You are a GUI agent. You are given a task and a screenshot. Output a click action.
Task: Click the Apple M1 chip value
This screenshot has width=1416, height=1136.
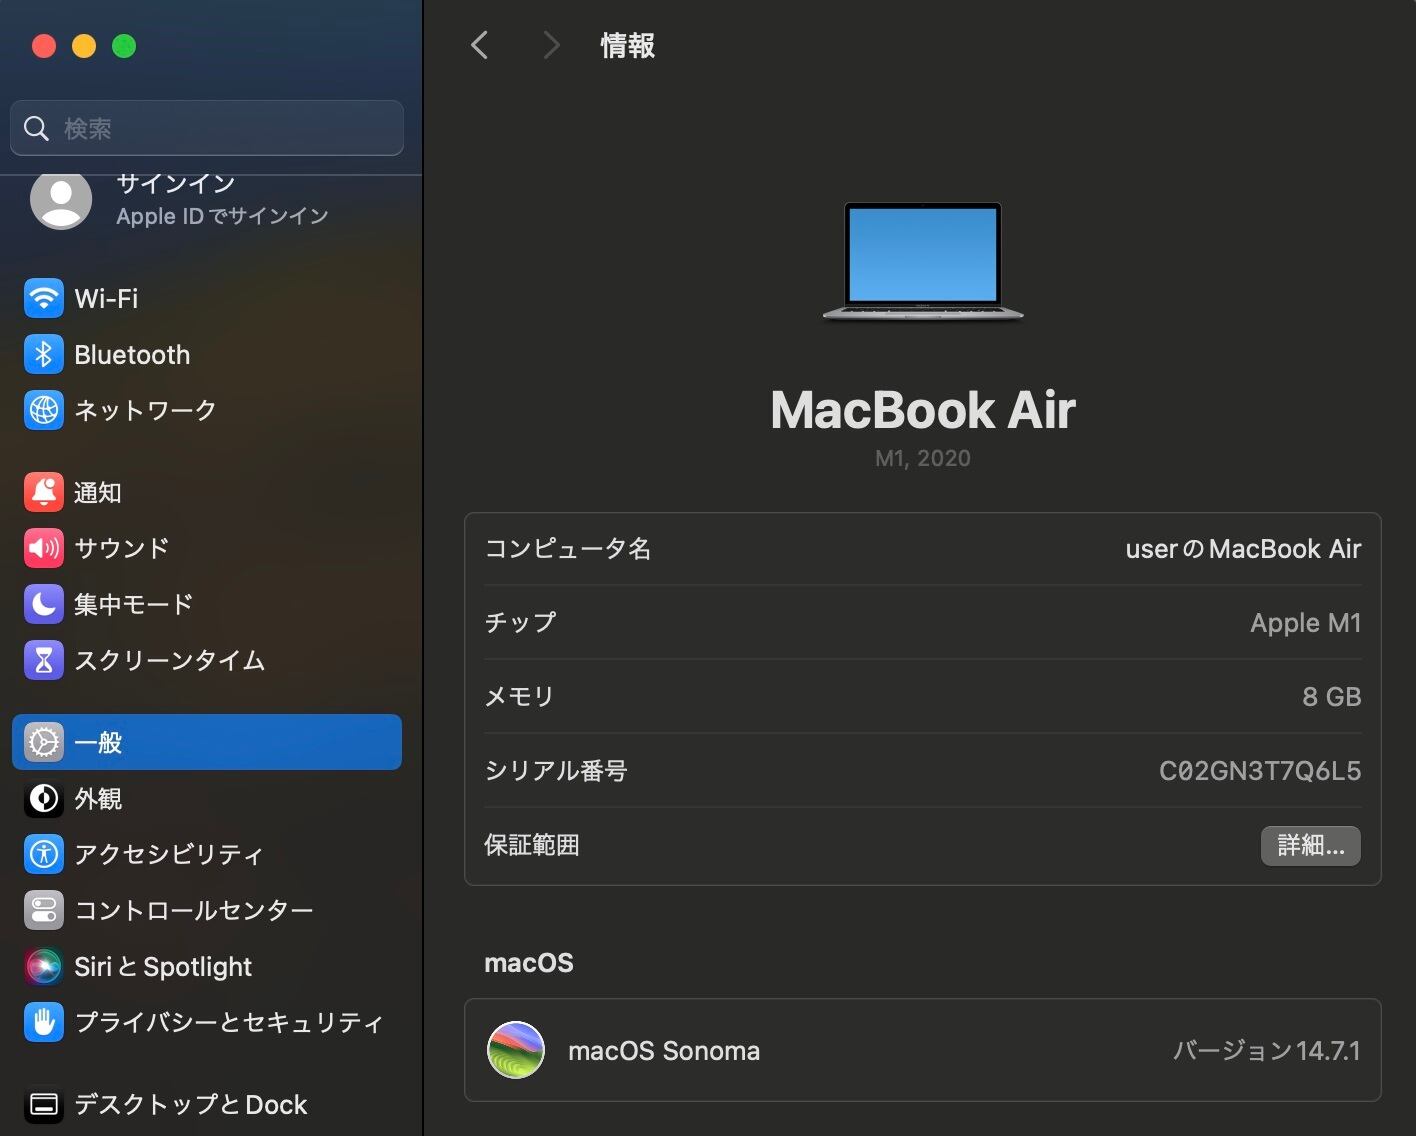tap(1306, 622)
